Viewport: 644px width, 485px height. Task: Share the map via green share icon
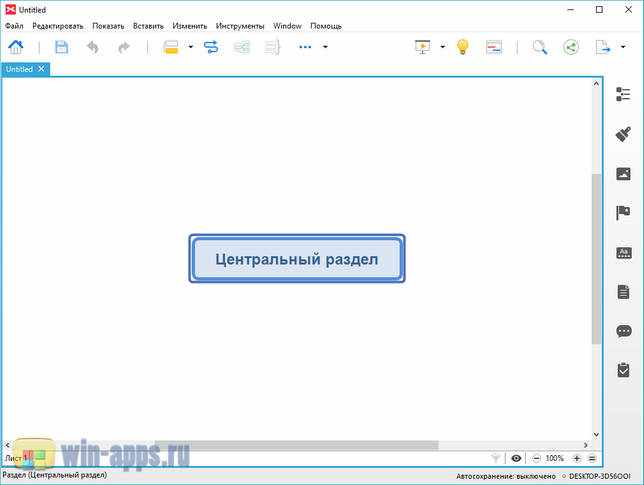[x=570, y=47]
